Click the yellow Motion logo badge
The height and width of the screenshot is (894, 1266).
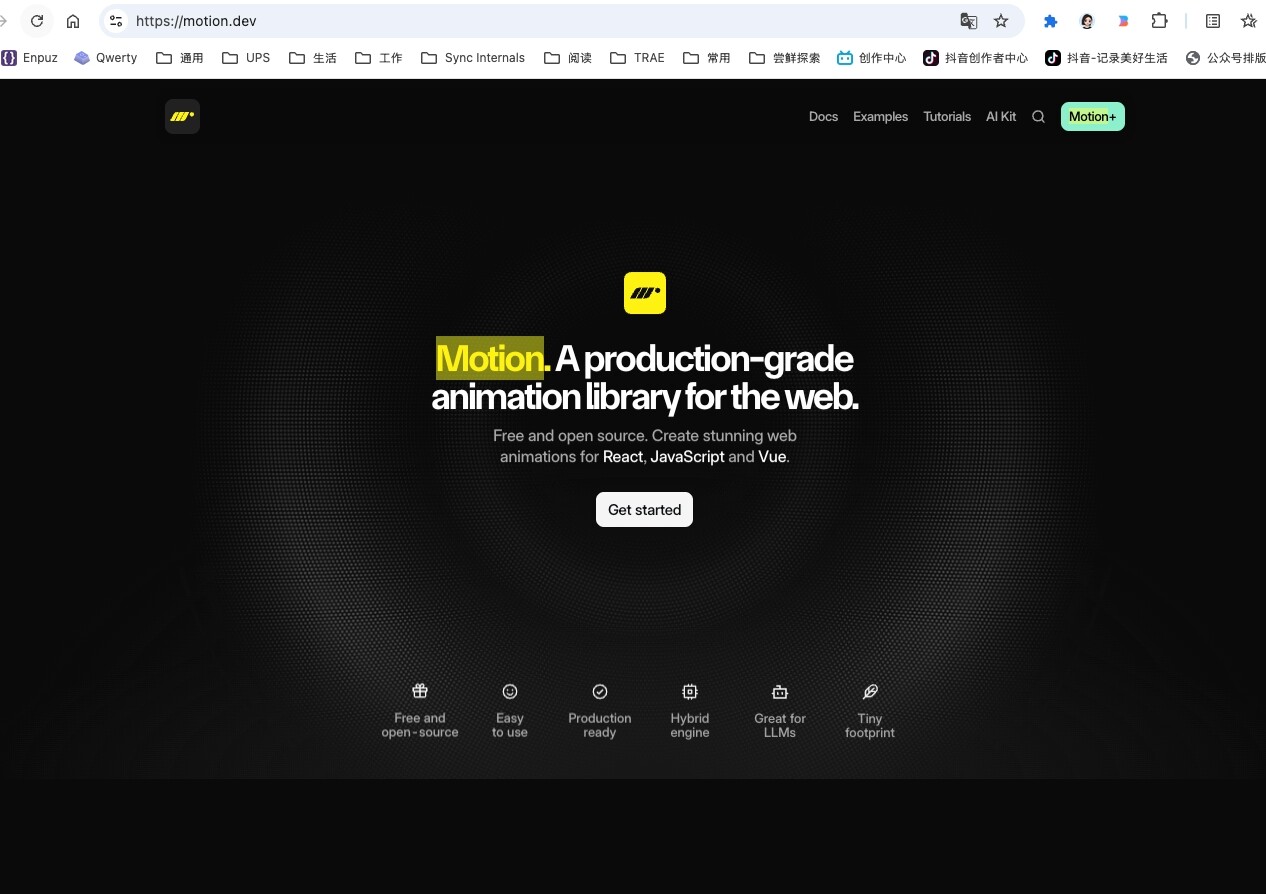pyautogui.click(x=645, y=293)
